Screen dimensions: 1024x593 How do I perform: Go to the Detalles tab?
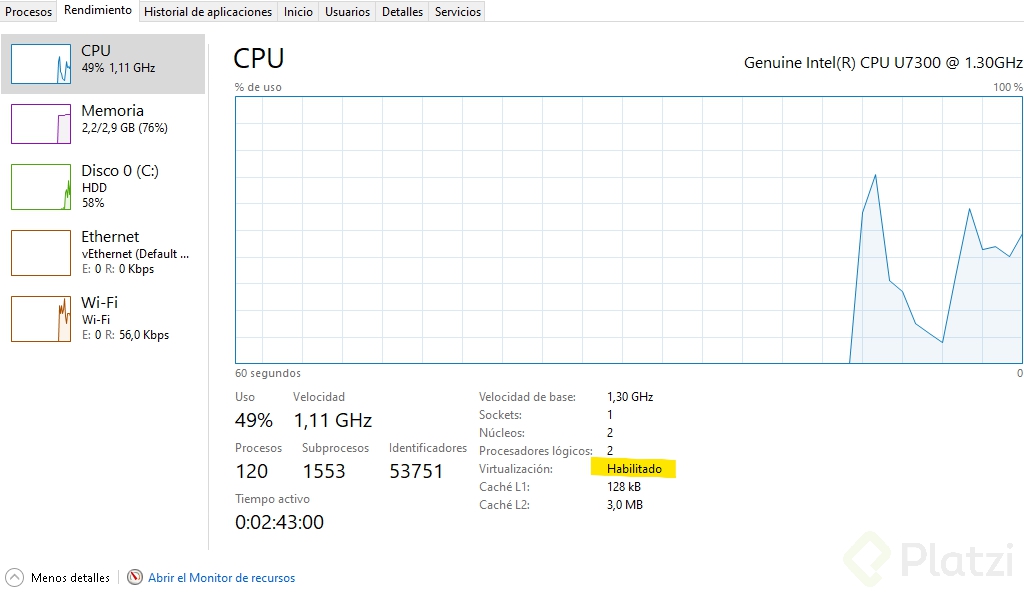(402, 12)
